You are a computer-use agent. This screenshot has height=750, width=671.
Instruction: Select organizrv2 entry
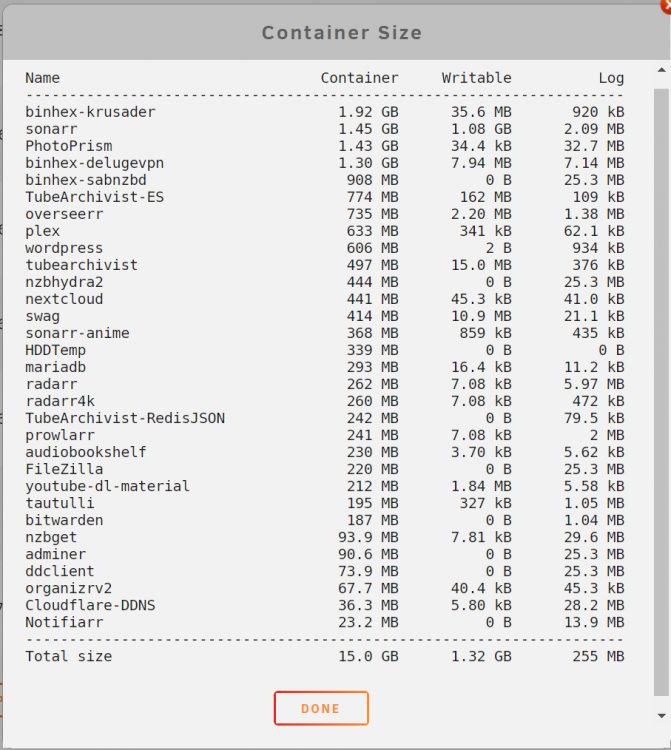point(69,589)
